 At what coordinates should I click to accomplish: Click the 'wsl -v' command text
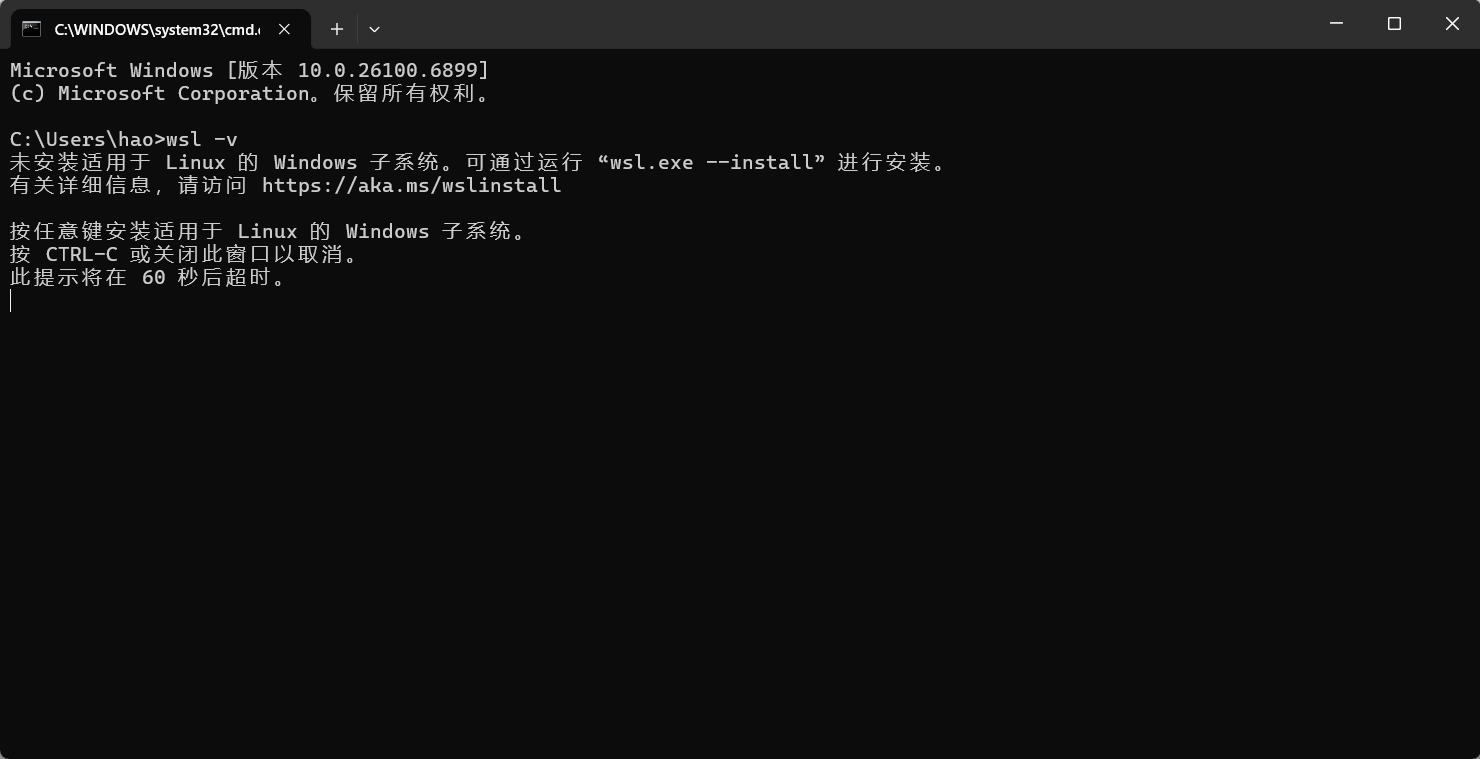tap(202, 139)
